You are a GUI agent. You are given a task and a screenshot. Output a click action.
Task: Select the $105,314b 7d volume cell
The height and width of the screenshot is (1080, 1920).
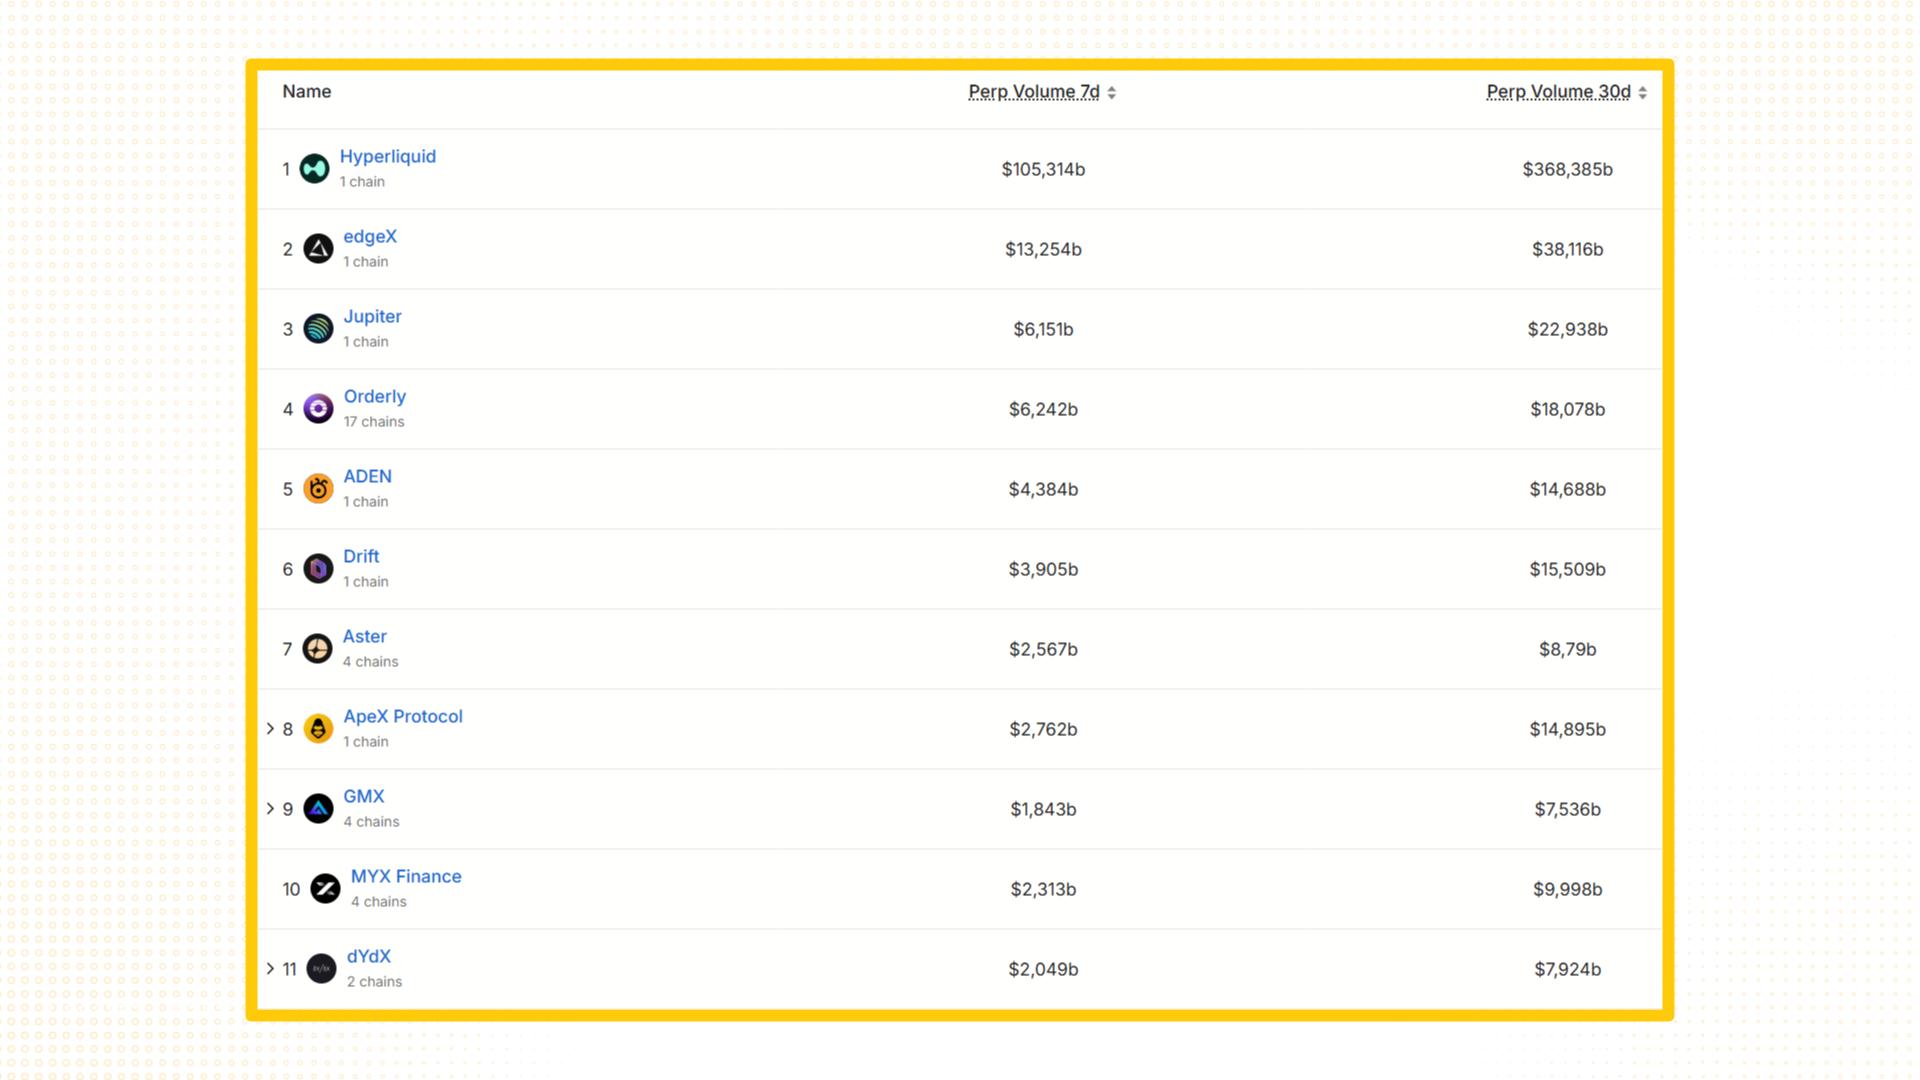[1043, 169]
